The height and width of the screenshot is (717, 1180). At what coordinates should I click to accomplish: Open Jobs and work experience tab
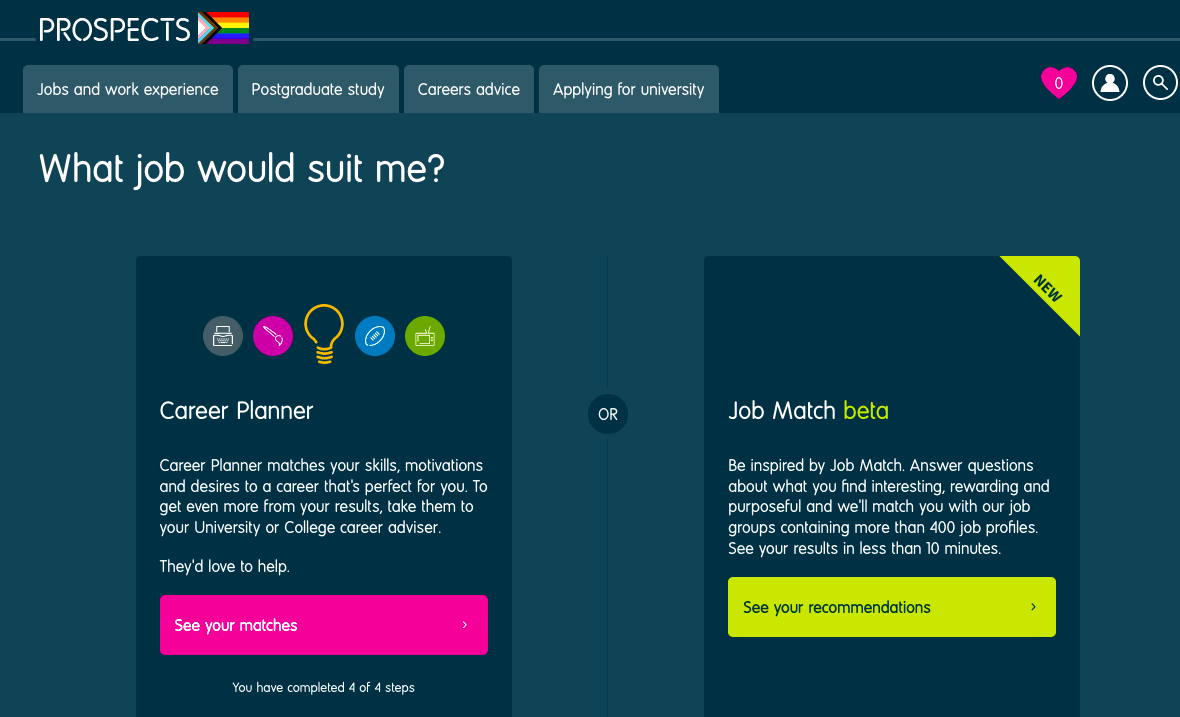(128, 90)
